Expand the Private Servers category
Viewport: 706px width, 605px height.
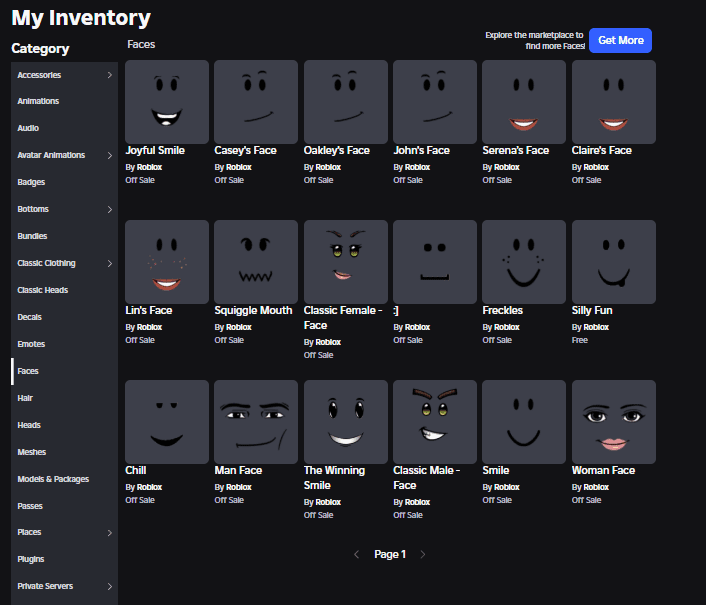coord(109,586)
